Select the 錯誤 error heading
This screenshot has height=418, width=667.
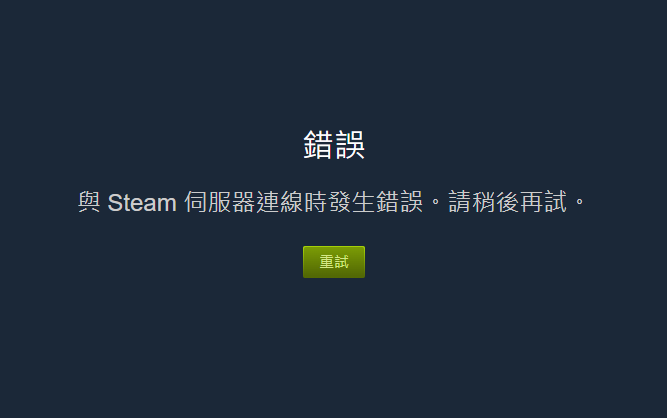(x=334, y=145)
